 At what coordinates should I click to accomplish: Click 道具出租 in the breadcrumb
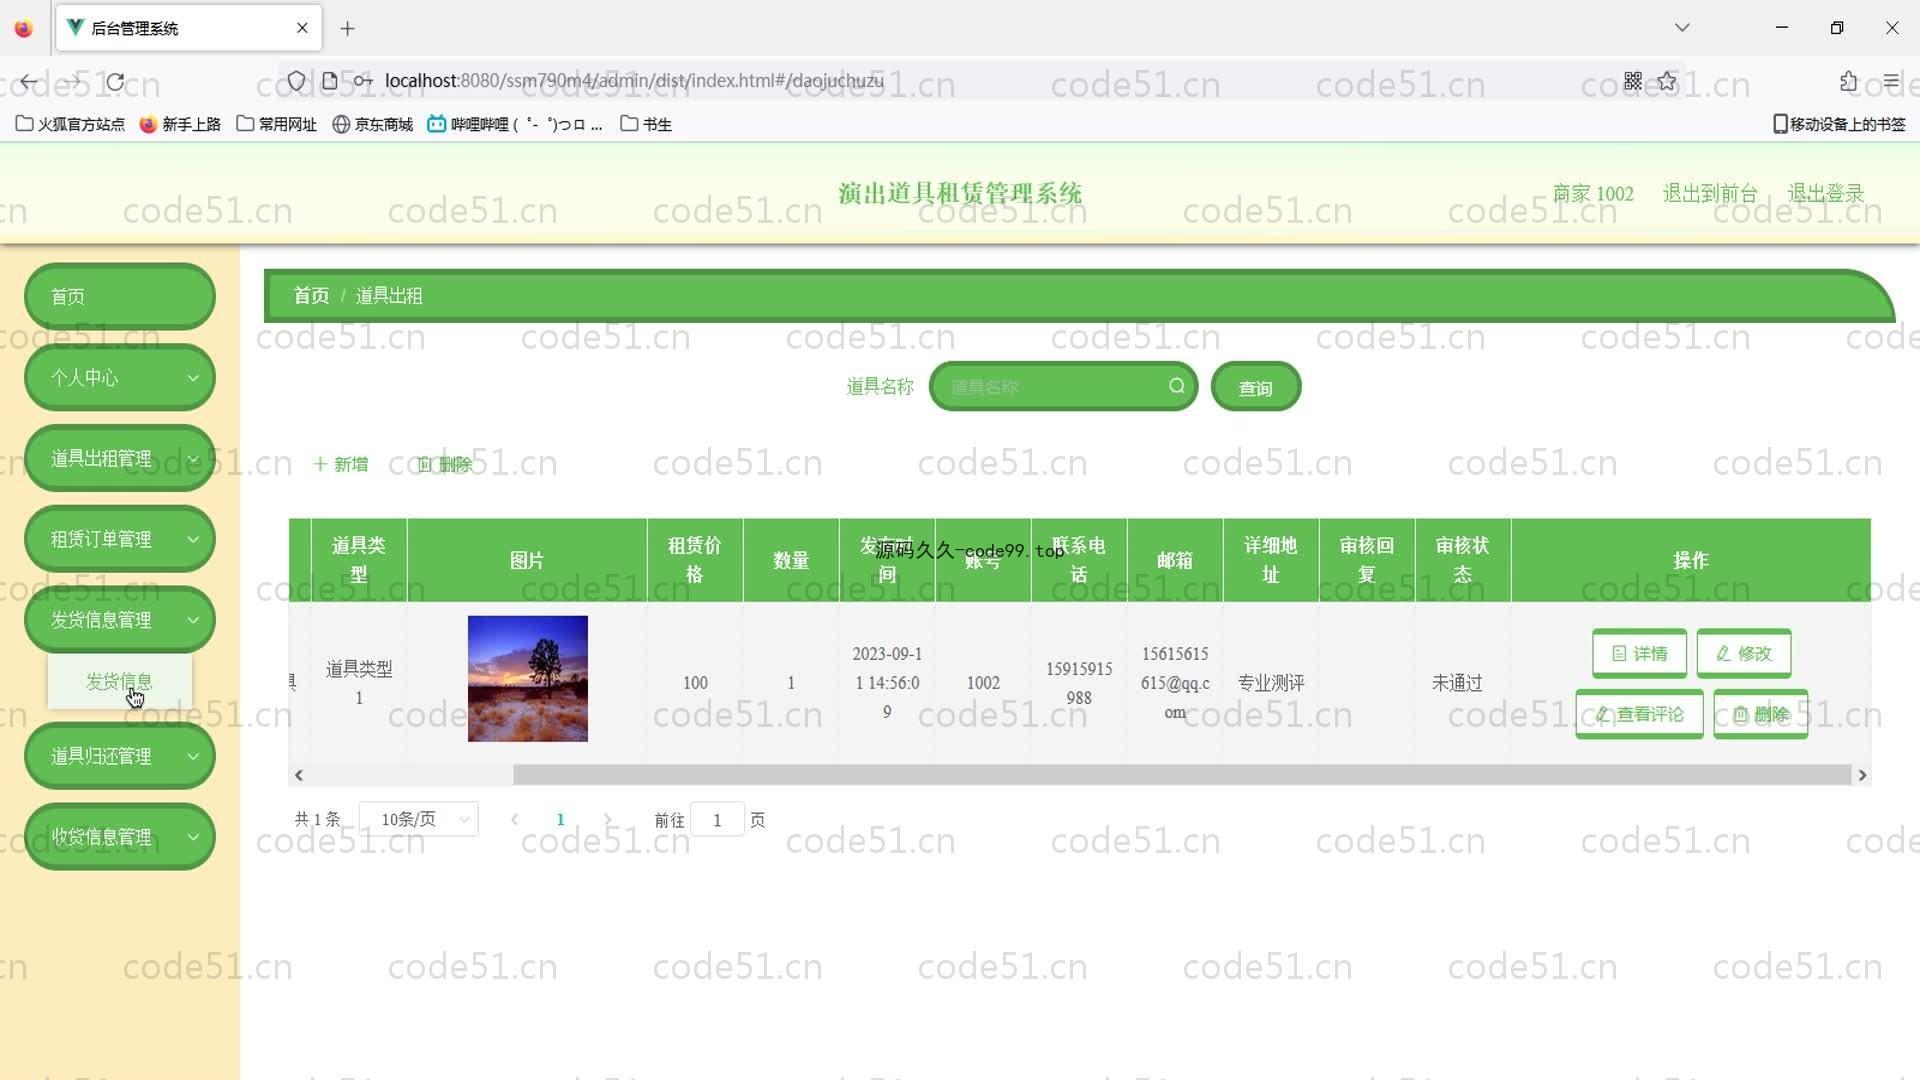[x=389, y=296]
